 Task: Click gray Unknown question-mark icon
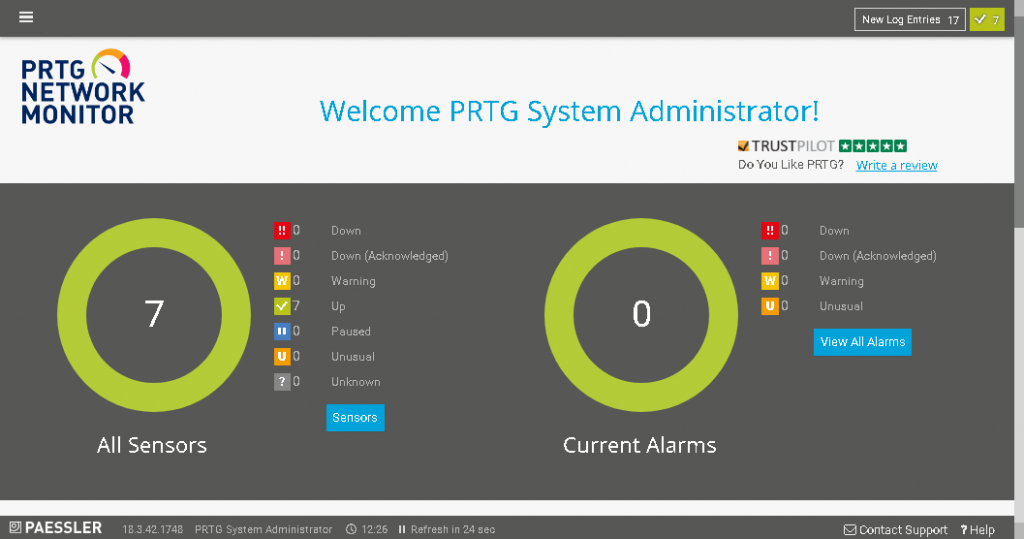click(281, 382)
